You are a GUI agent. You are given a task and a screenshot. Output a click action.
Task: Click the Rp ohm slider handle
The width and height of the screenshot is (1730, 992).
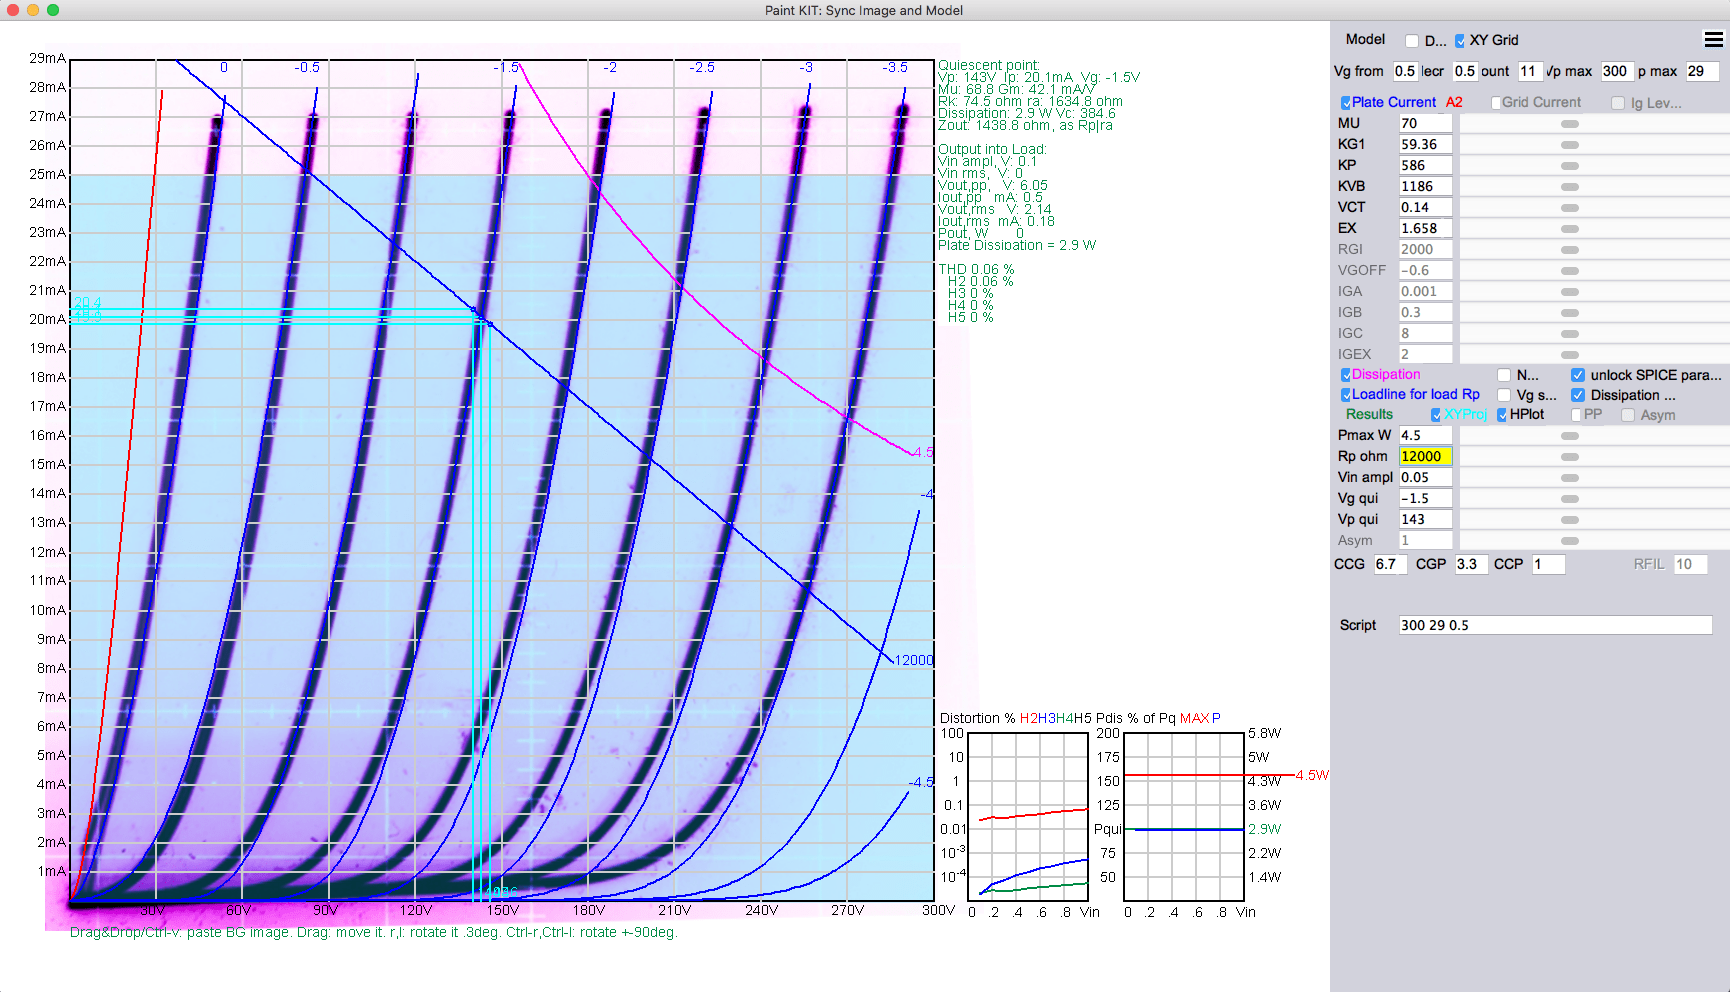(x=1570, y=457)
